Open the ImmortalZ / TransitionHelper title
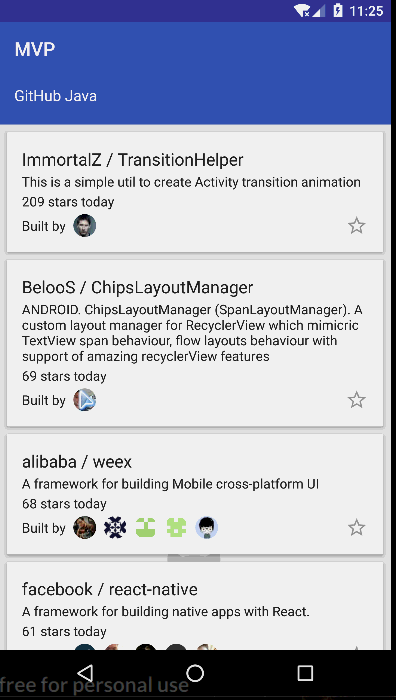 click(x=133, y=160)
